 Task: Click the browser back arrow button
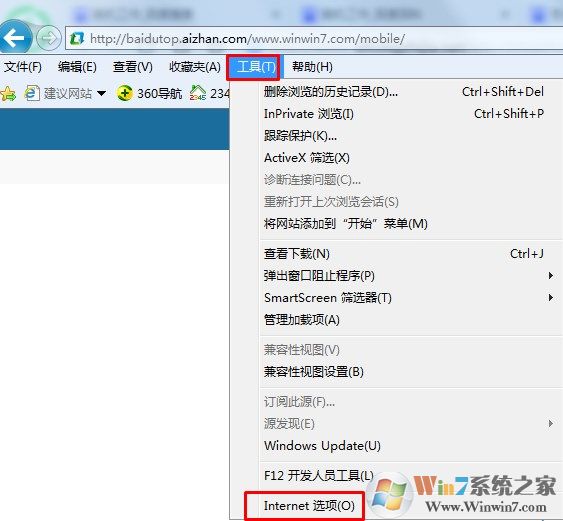tap(15, 38)
